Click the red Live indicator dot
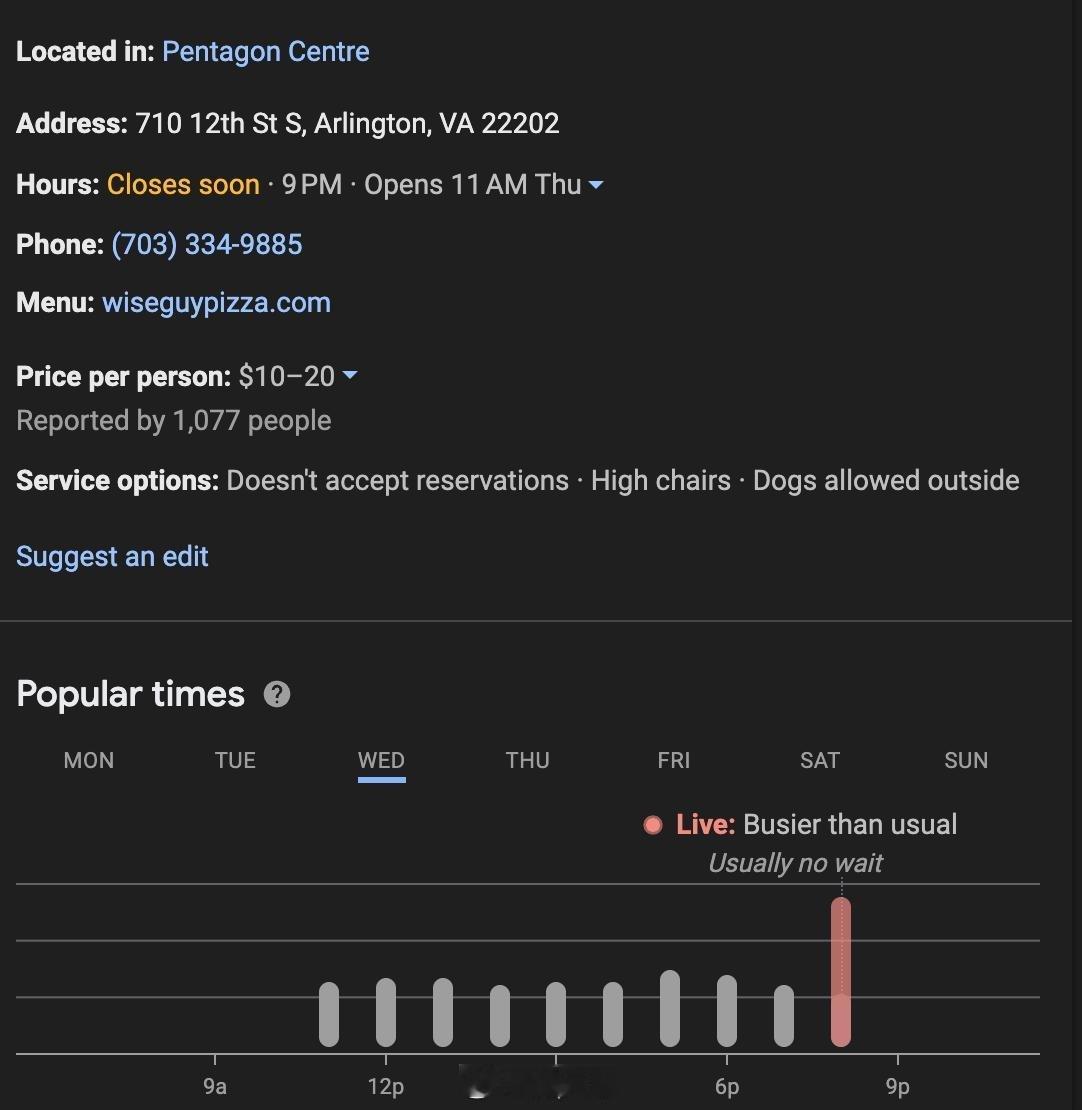1082x1110 pixels. pos(653,825)
